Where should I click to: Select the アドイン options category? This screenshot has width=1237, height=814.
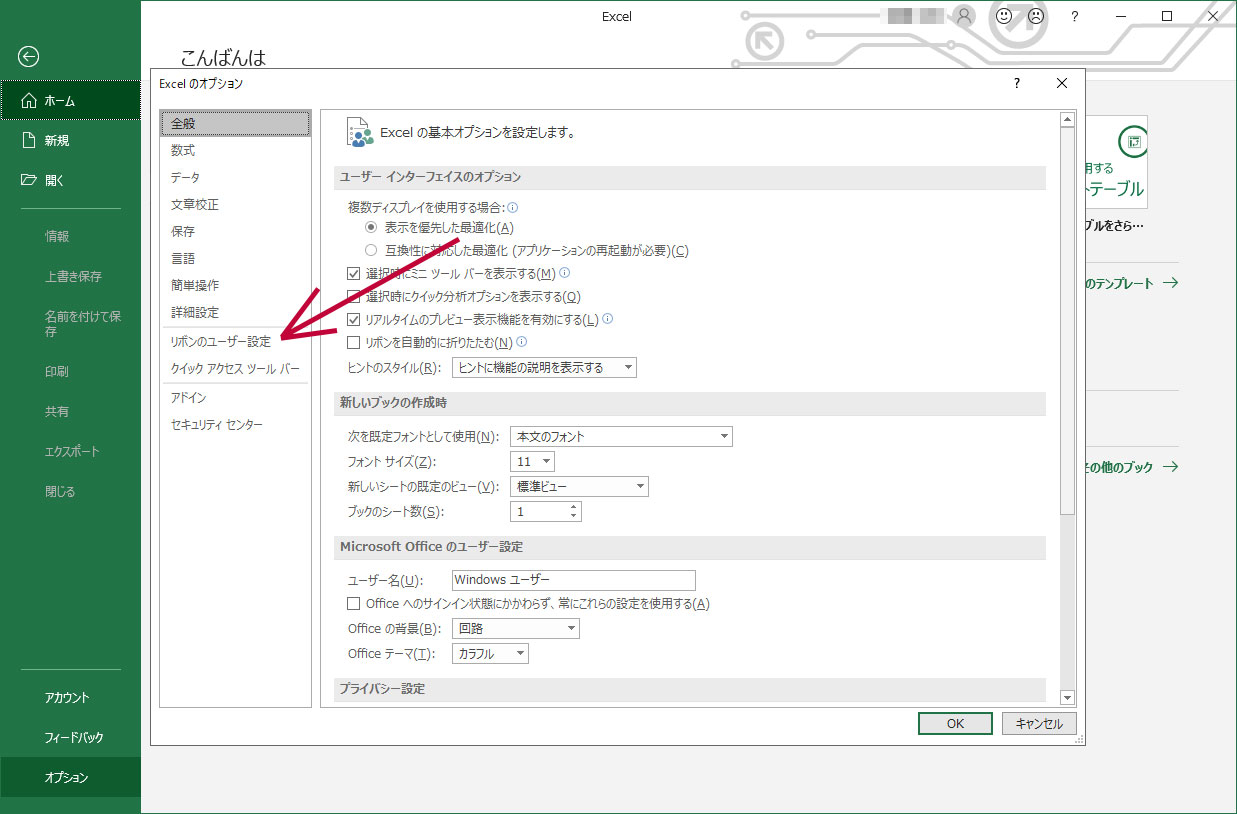coord(235,398)
